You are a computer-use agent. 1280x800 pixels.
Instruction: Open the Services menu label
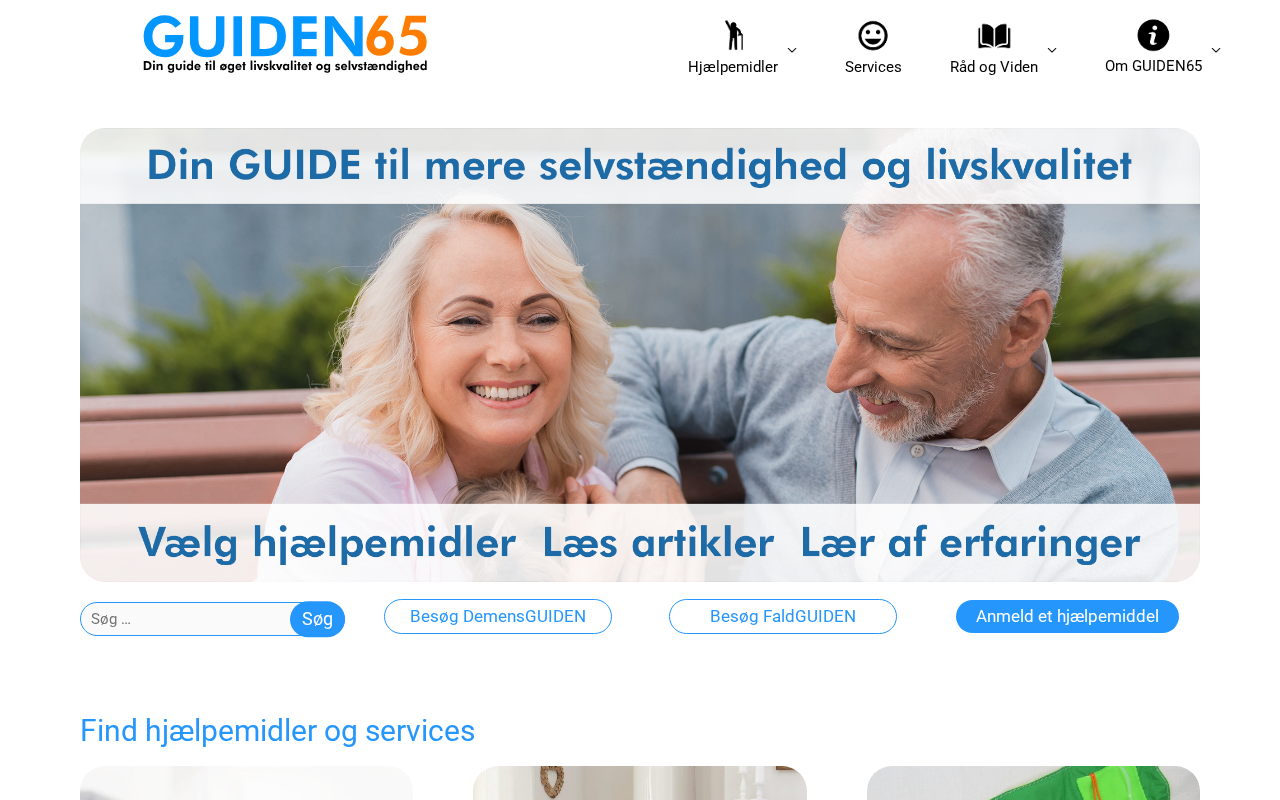[x=873, y=67]
